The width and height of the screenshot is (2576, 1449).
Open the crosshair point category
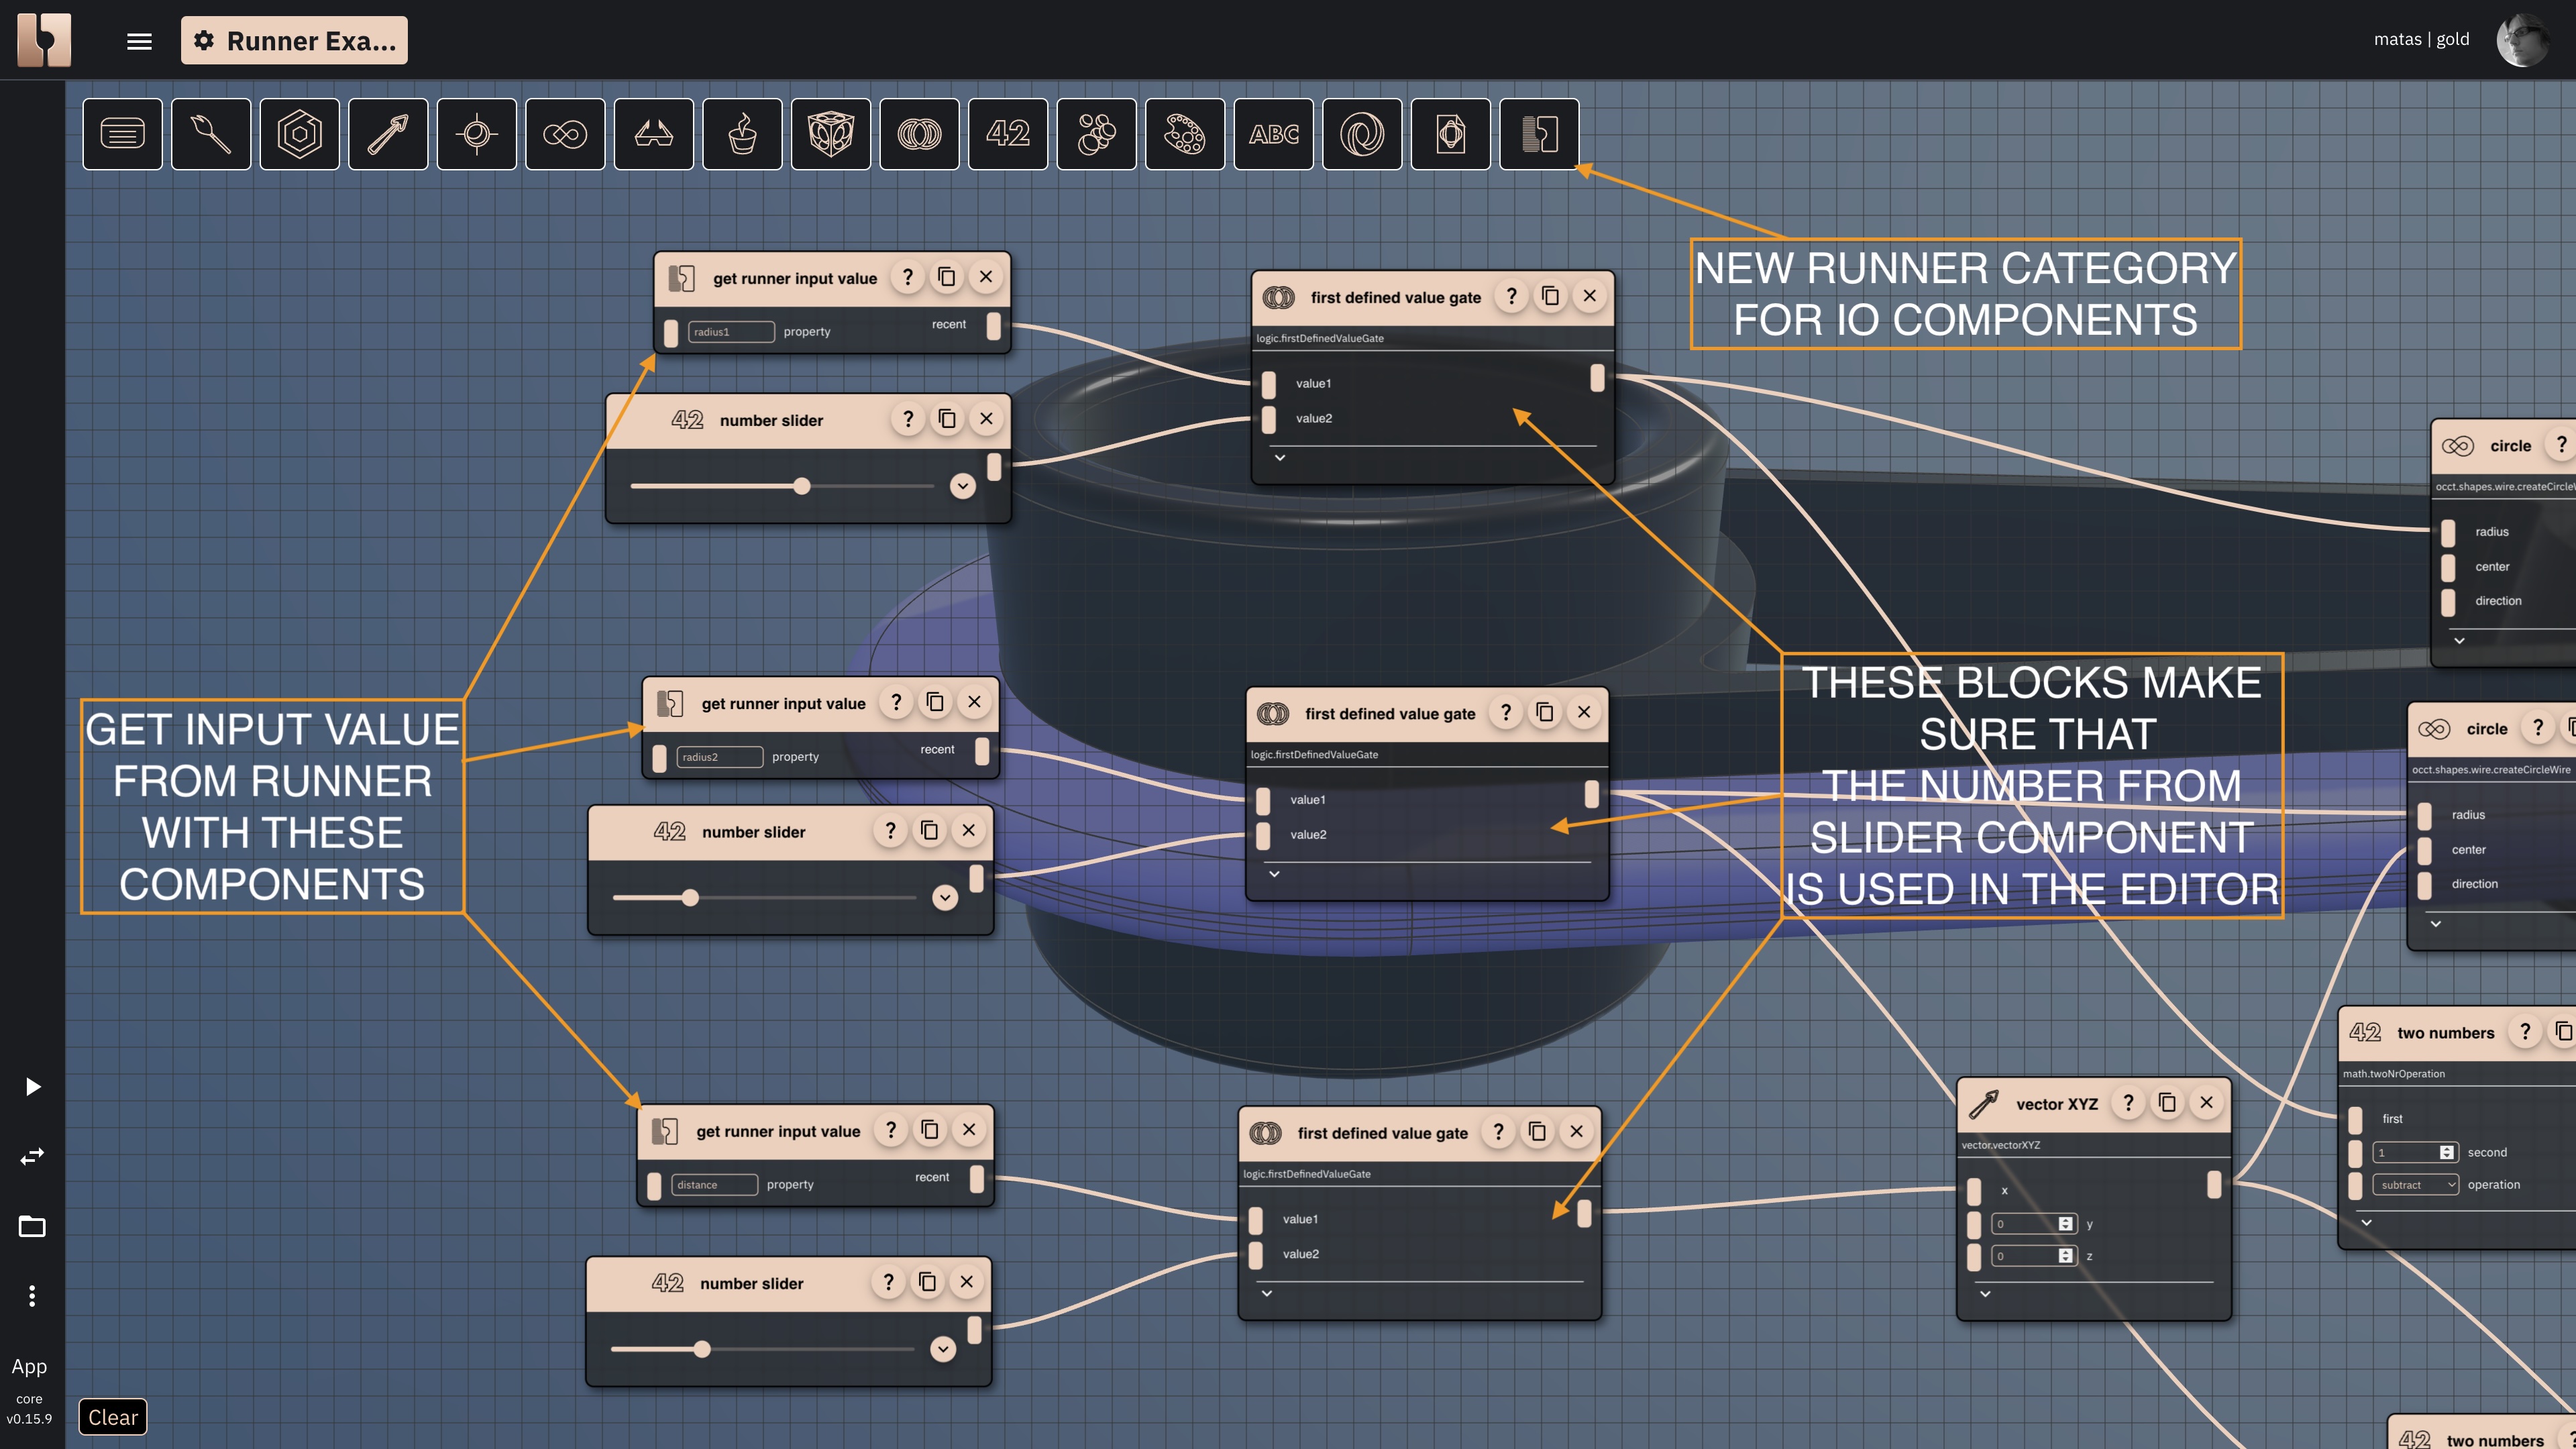(476, 134)
